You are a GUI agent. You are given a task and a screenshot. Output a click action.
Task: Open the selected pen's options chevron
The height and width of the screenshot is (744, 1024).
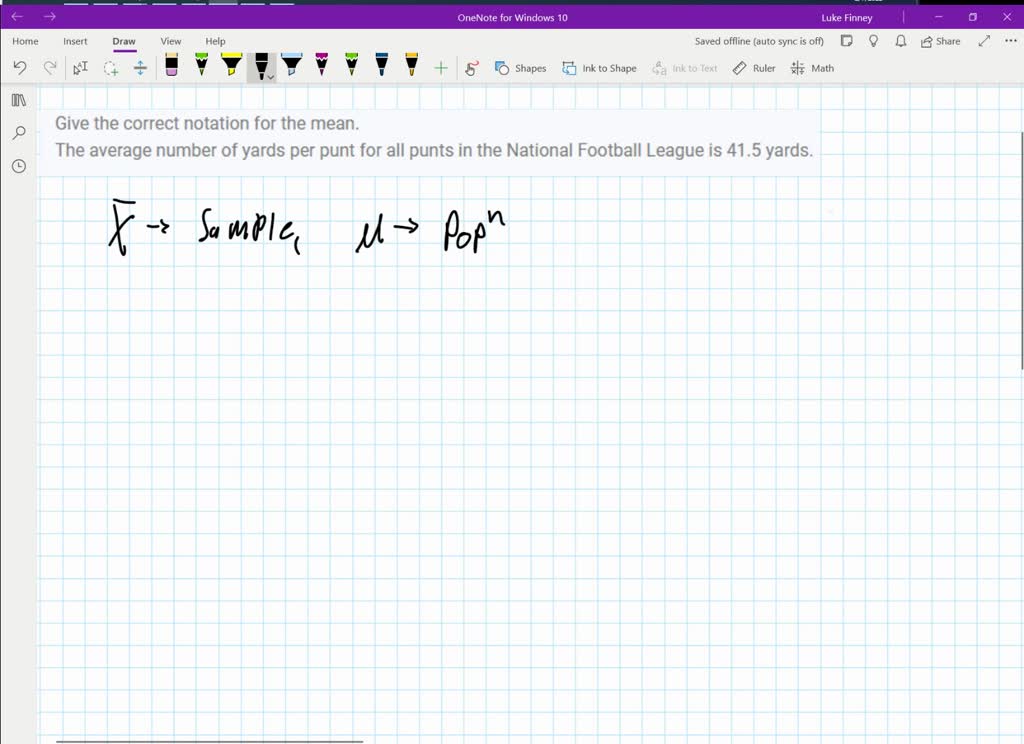pos(271,76)
